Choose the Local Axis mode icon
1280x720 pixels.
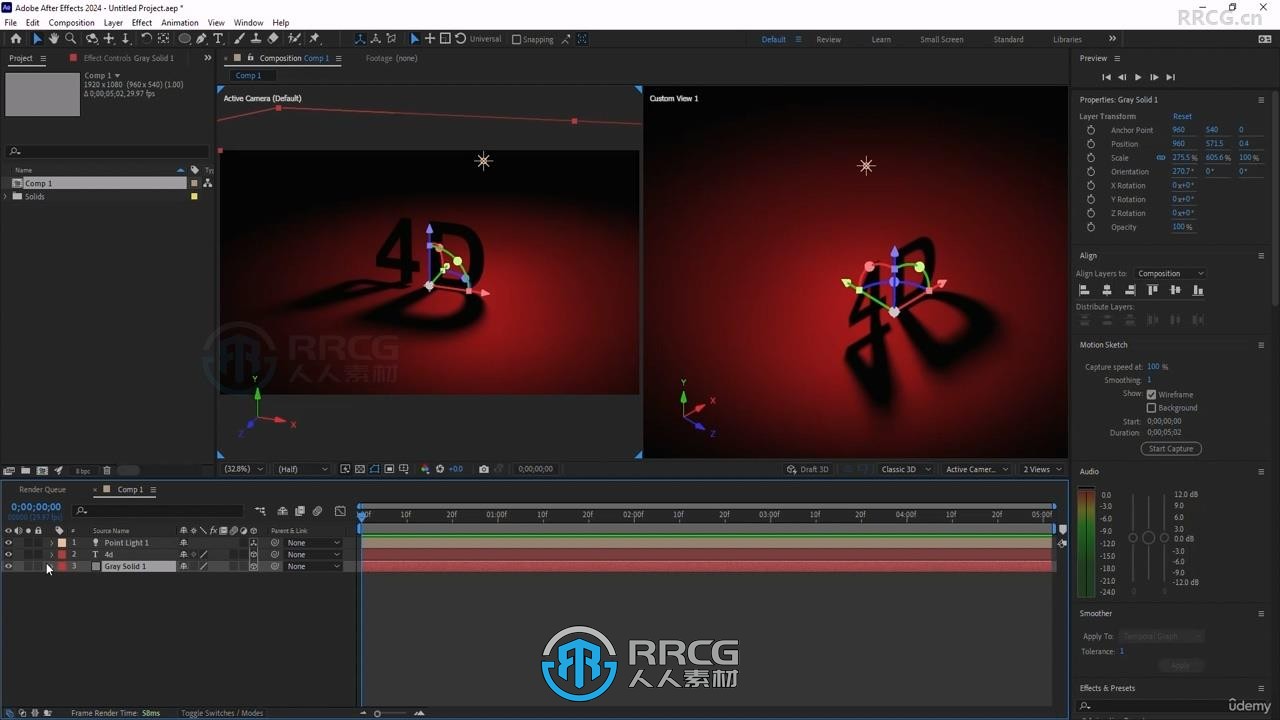[359, 39]
